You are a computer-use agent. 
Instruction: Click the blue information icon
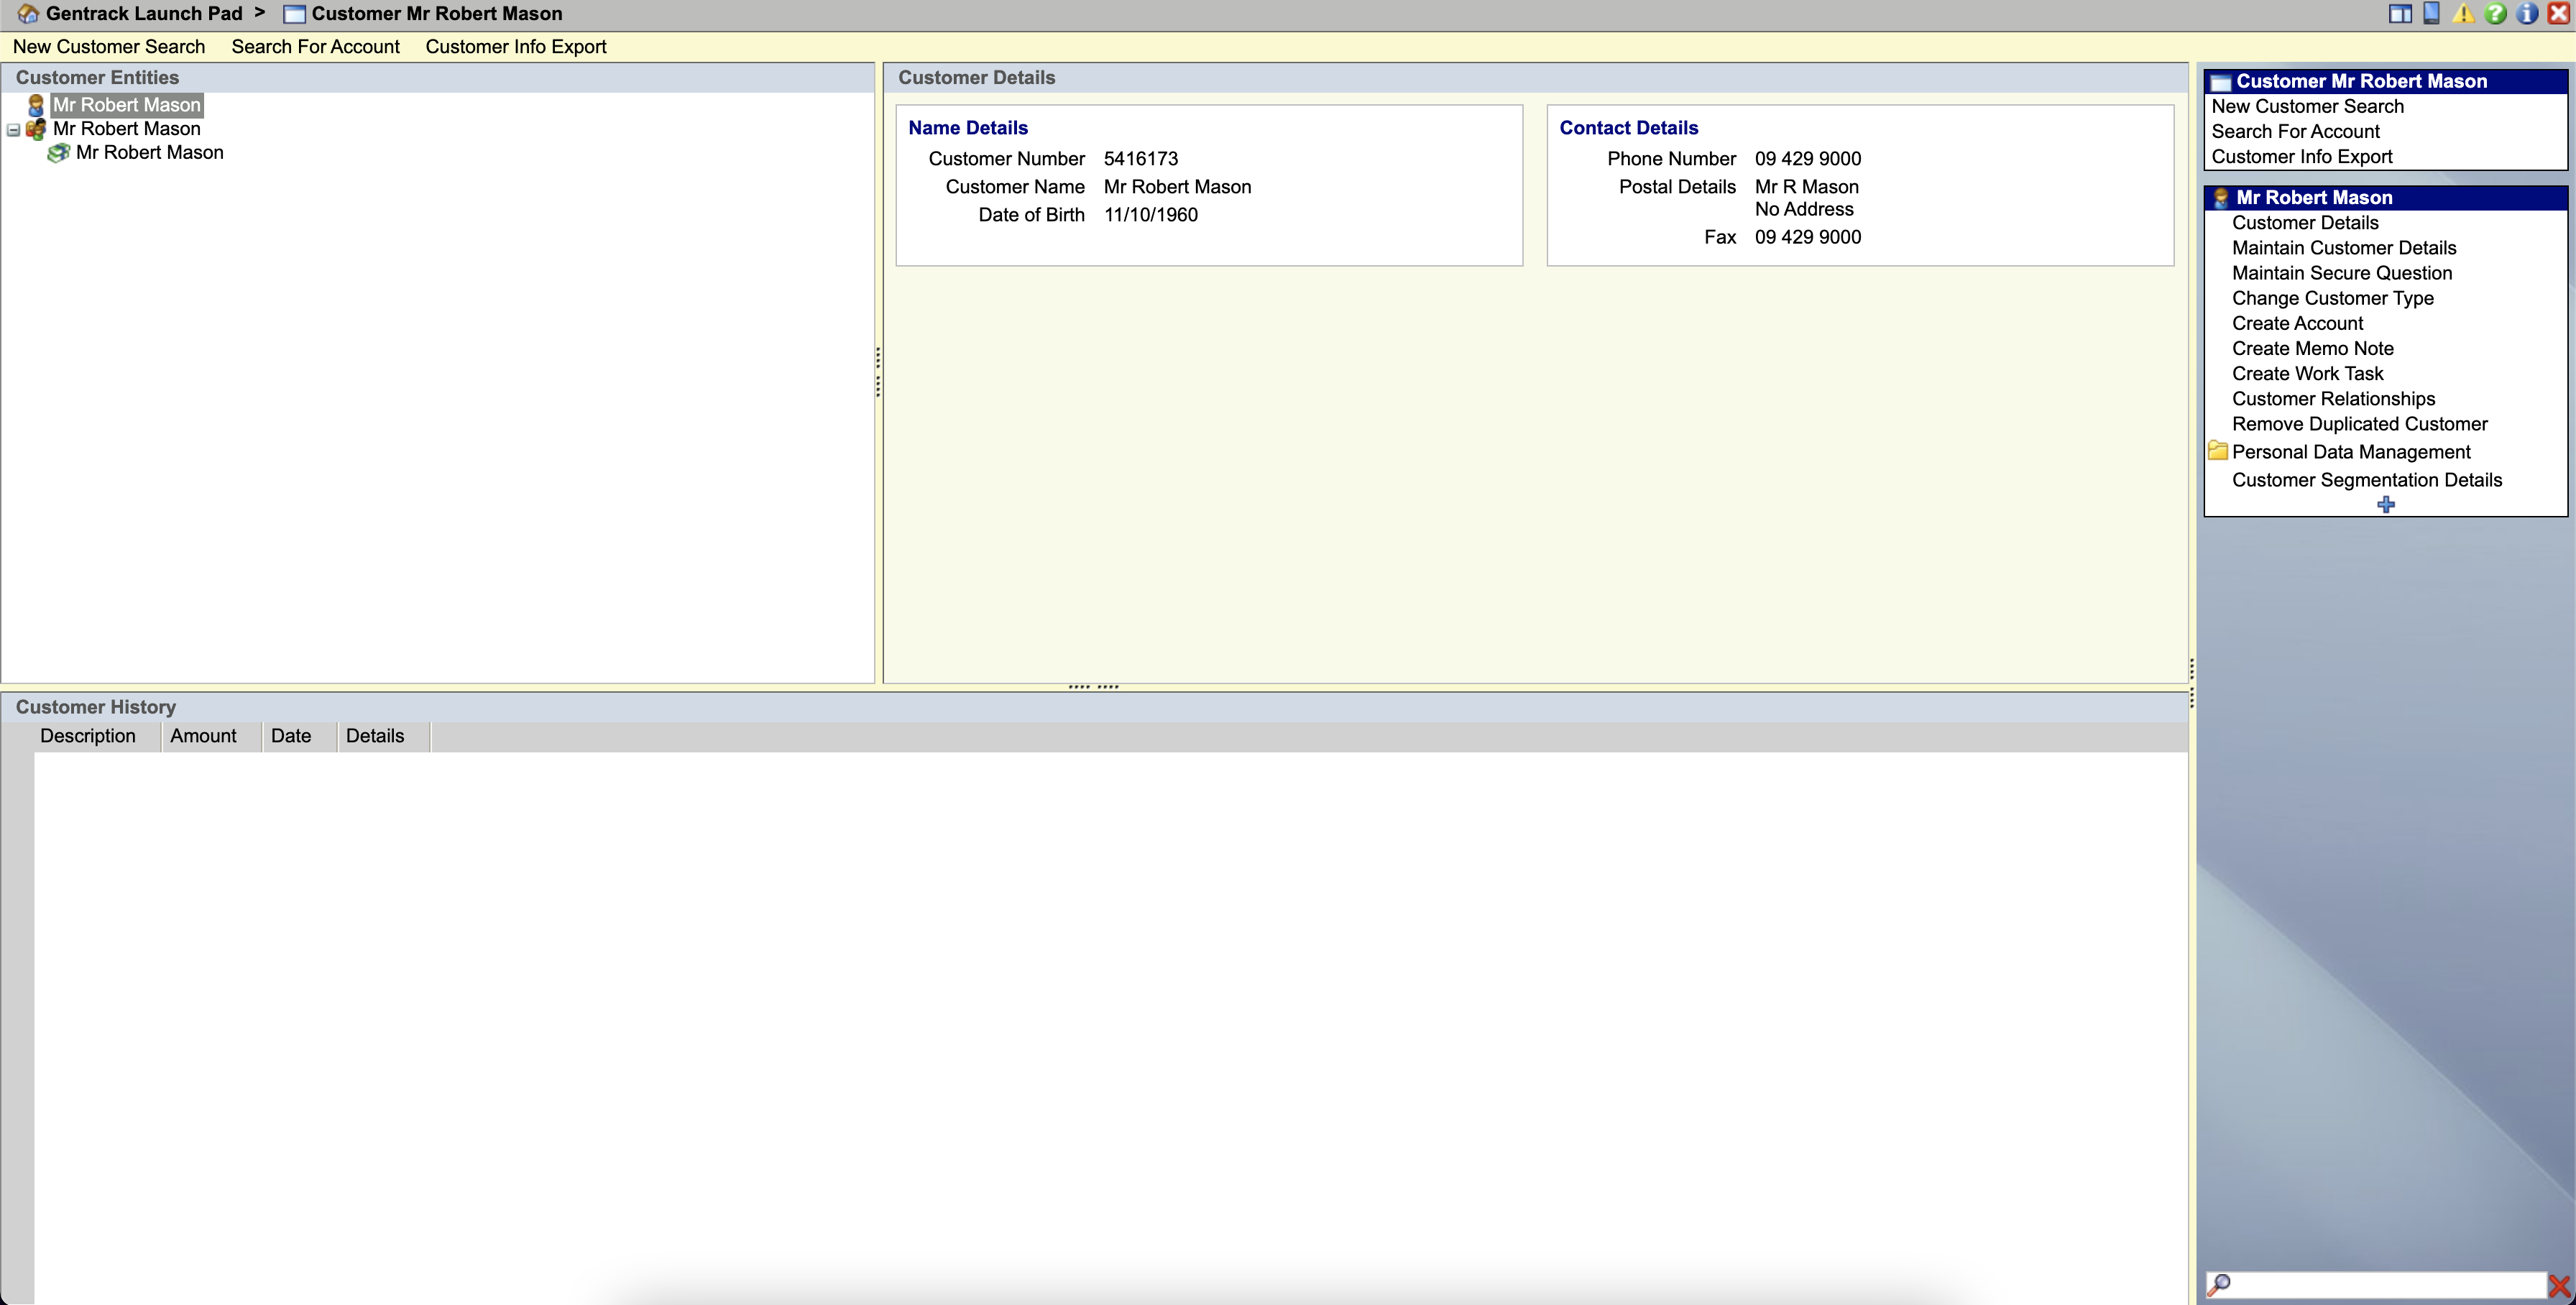(x=2527, y=13)
